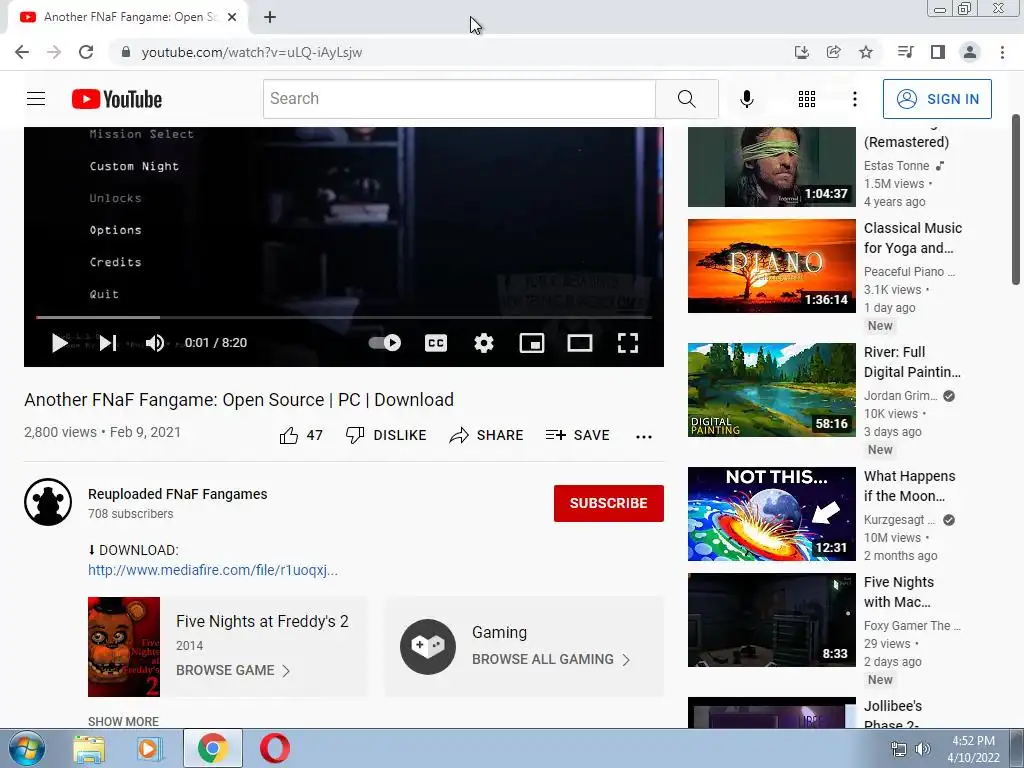
Task: Open Five Nights with Mac video thumbnail
Action: (771, 620)
